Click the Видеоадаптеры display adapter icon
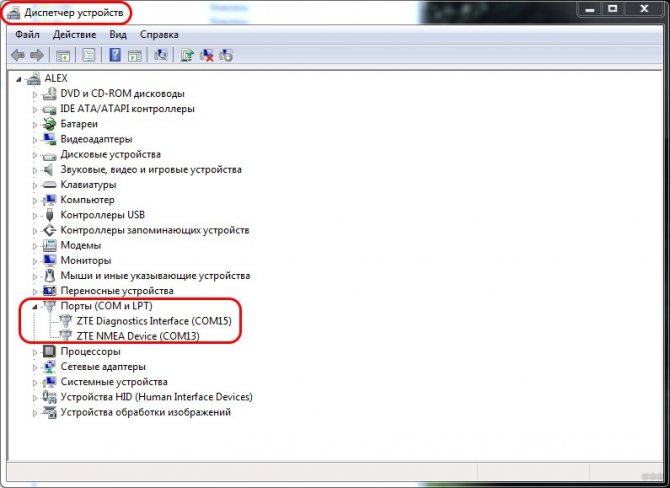The width and height of the screenshot is (670, 488). (x=50, y=139)
